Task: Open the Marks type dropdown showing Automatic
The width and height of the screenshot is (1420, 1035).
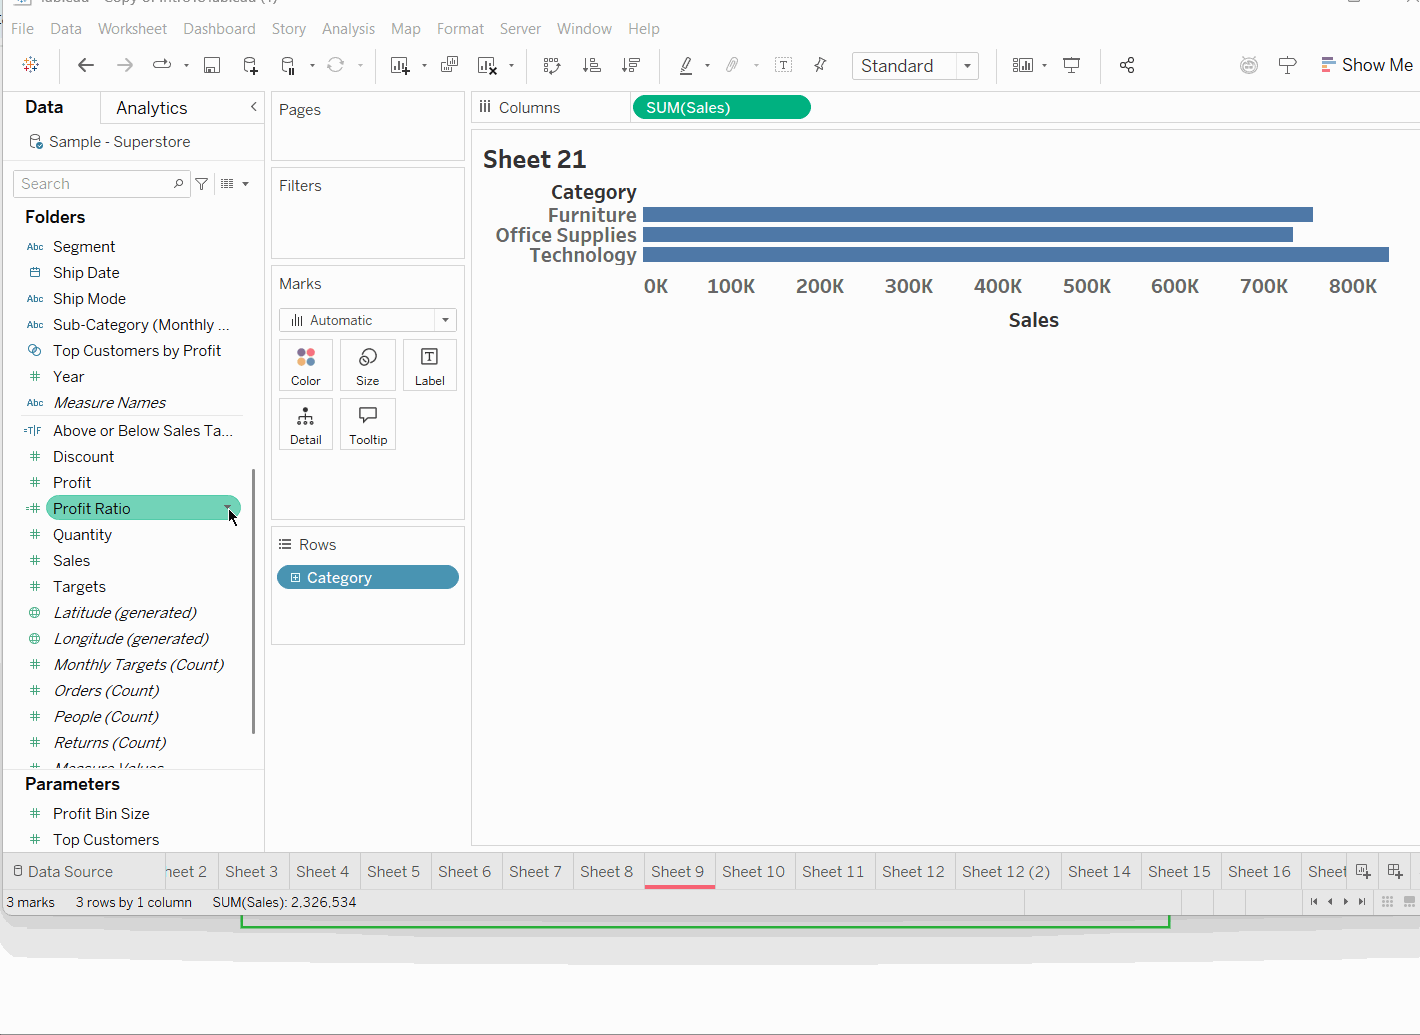Action: pos(368,320)
